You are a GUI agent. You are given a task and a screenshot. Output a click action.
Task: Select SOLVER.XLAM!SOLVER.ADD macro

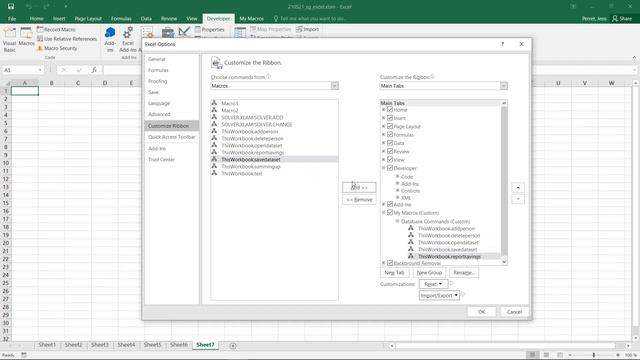click(274, 118)
